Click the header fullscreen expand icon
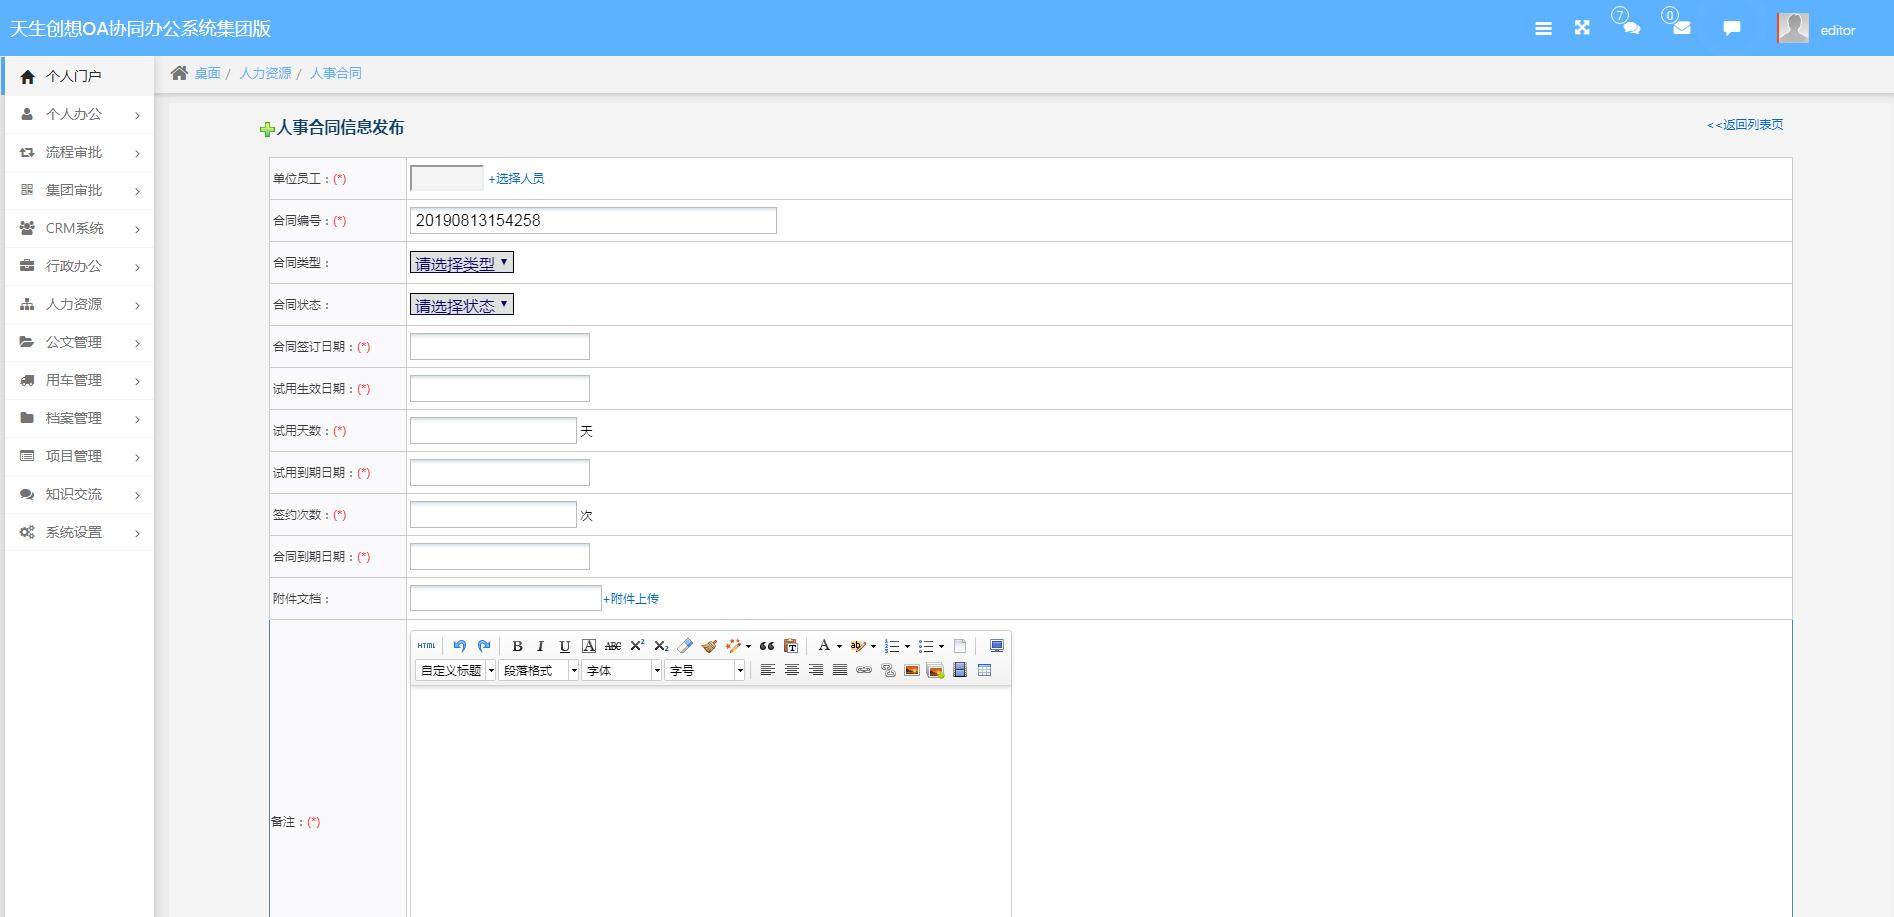 tap(1582, 28)
